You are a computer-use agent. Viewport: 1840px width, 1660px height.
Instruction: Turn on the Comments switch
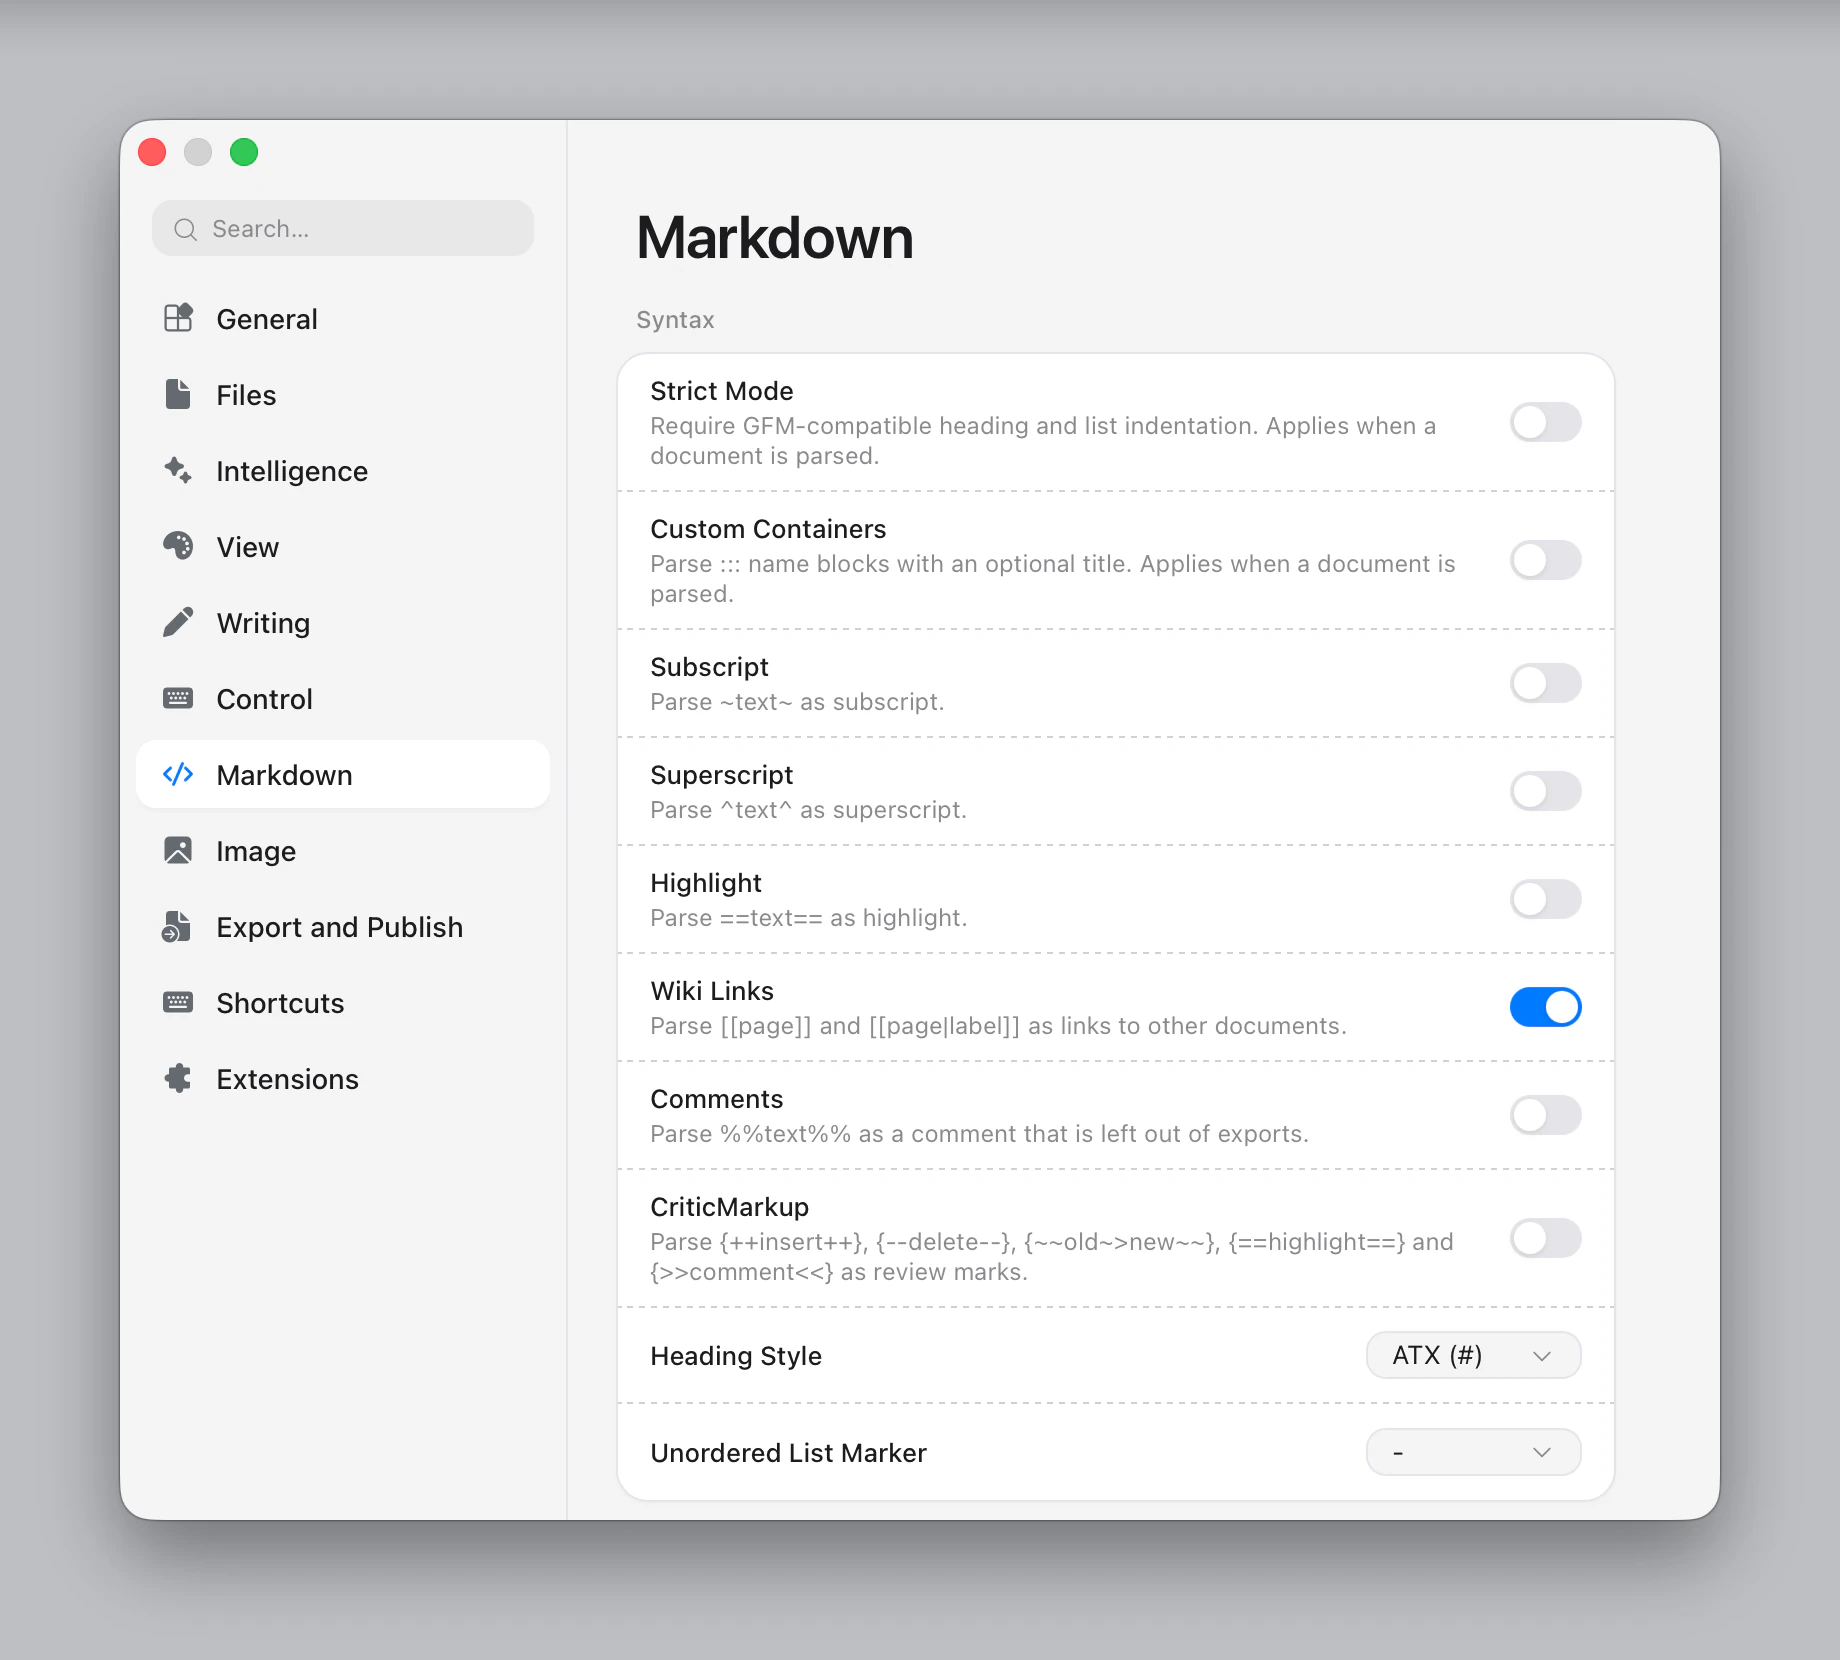click(x=1545, y=1115)
